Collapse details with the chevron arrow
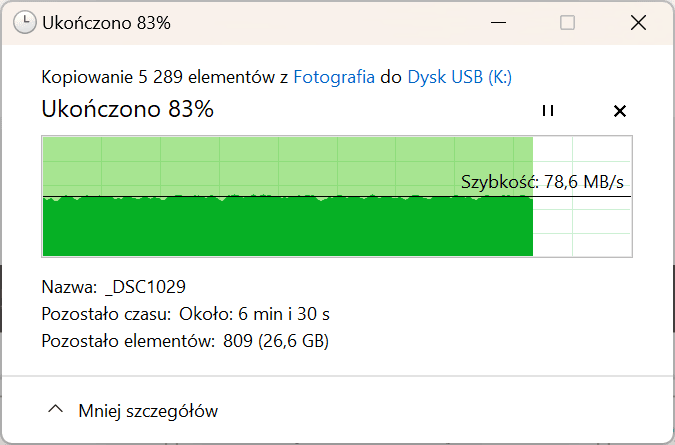Screen dimensions: 675x445 click(56, 409)
